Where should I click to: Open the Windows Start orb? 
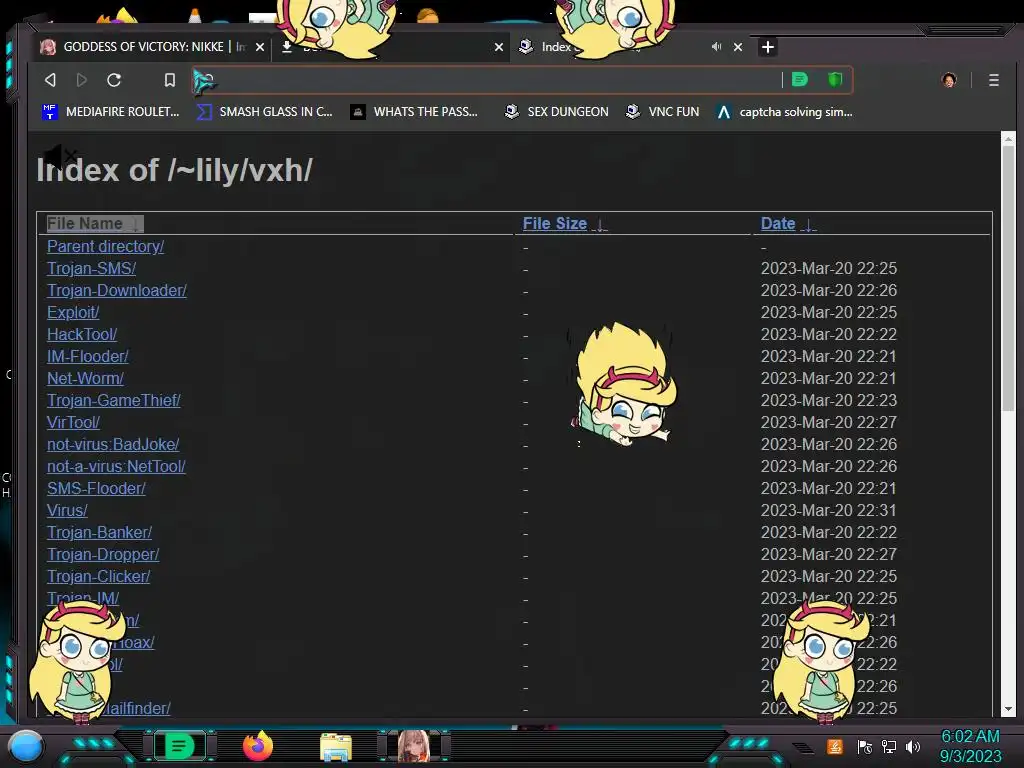[26, 746]
